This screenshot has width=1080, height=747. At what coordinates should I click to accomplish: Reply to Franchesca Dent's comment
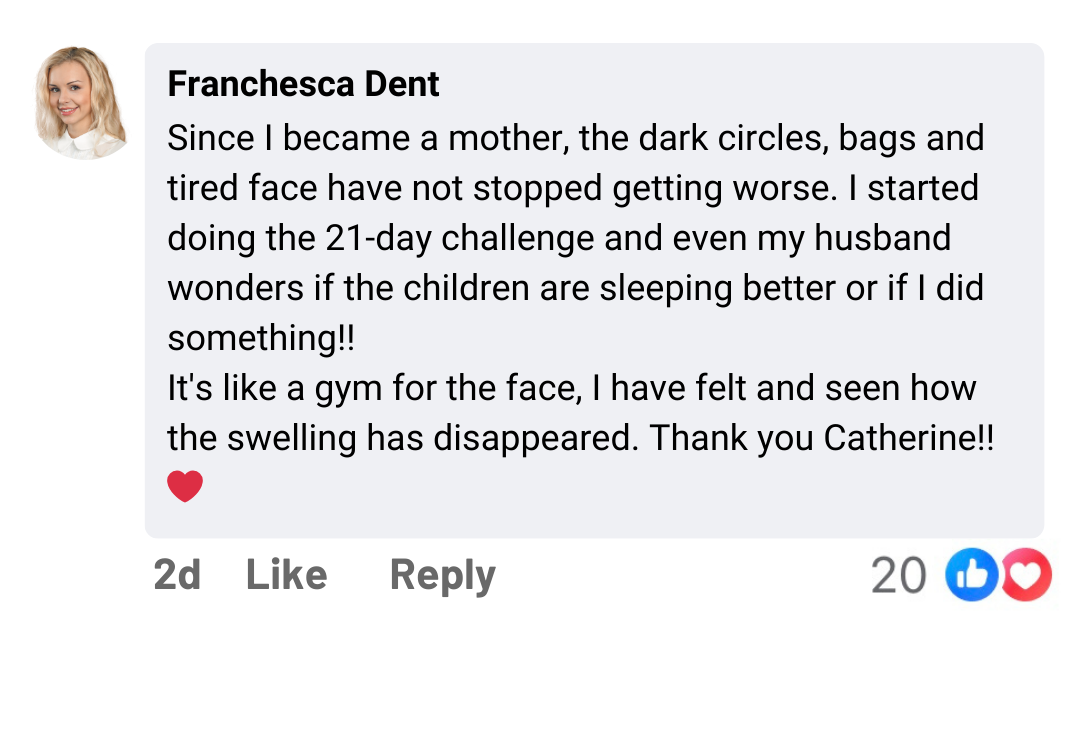pyautogui.click(x=442, y=575)
